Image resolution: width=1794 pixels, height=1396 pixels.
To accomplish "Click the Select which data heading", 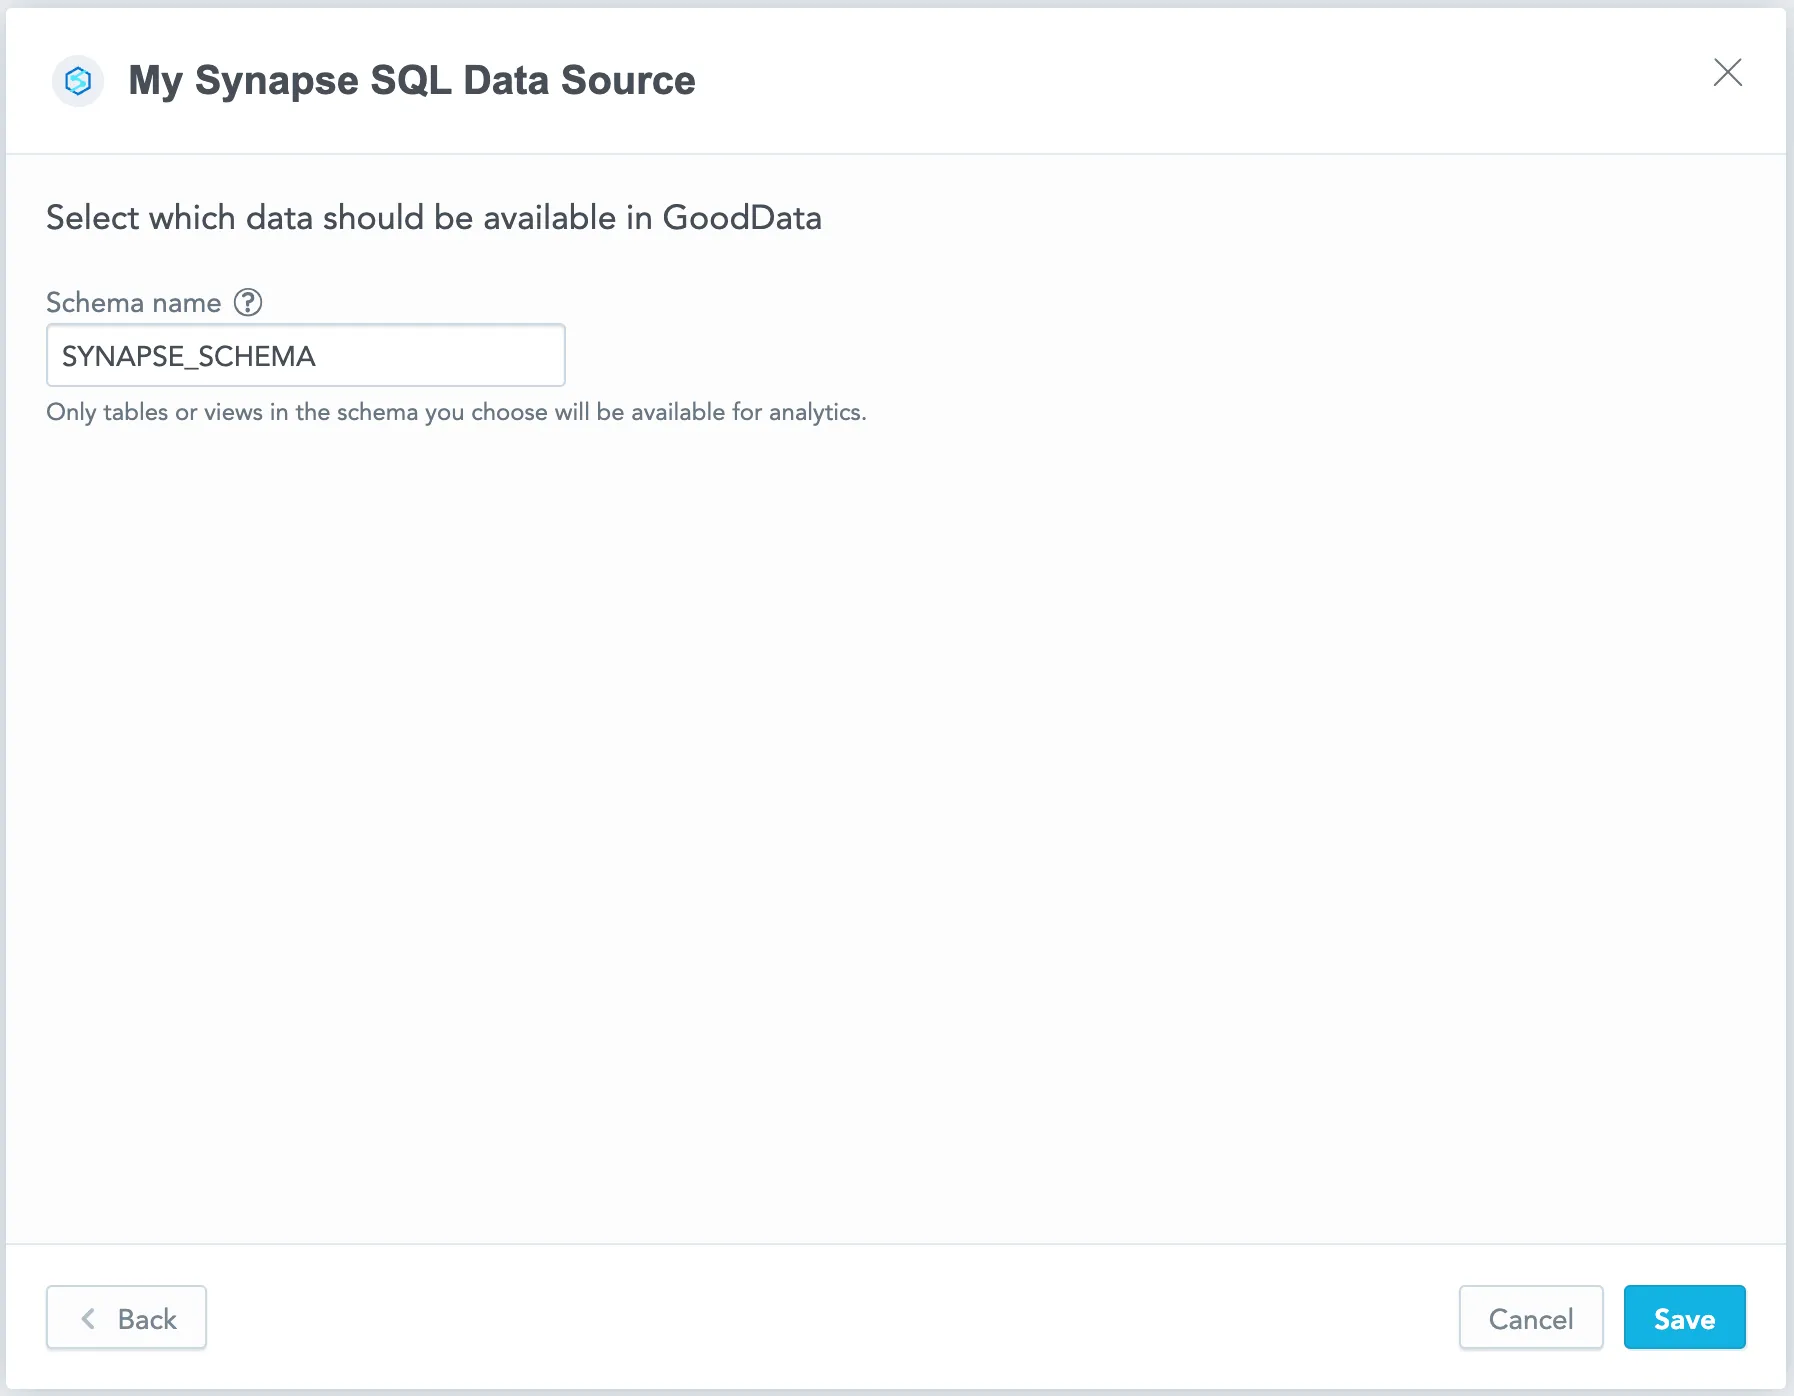I will (433, 217).
